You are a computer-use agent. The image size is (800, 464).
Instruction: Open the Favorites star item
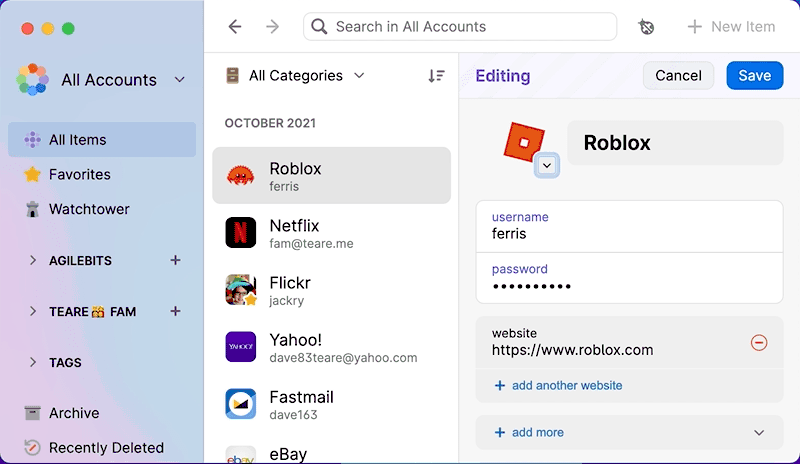pyautogui.click(x=79, y=174)
